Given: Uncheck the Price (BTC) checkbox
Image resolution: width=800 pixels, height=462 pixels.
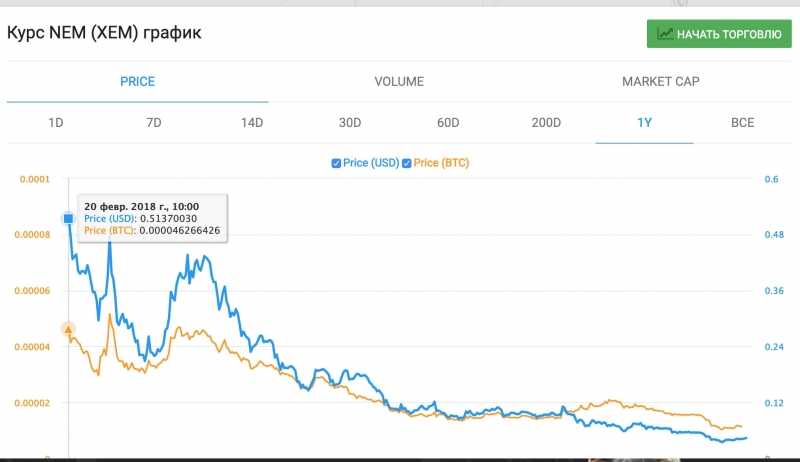Looking at the screenshot, I should coord(407,163).
